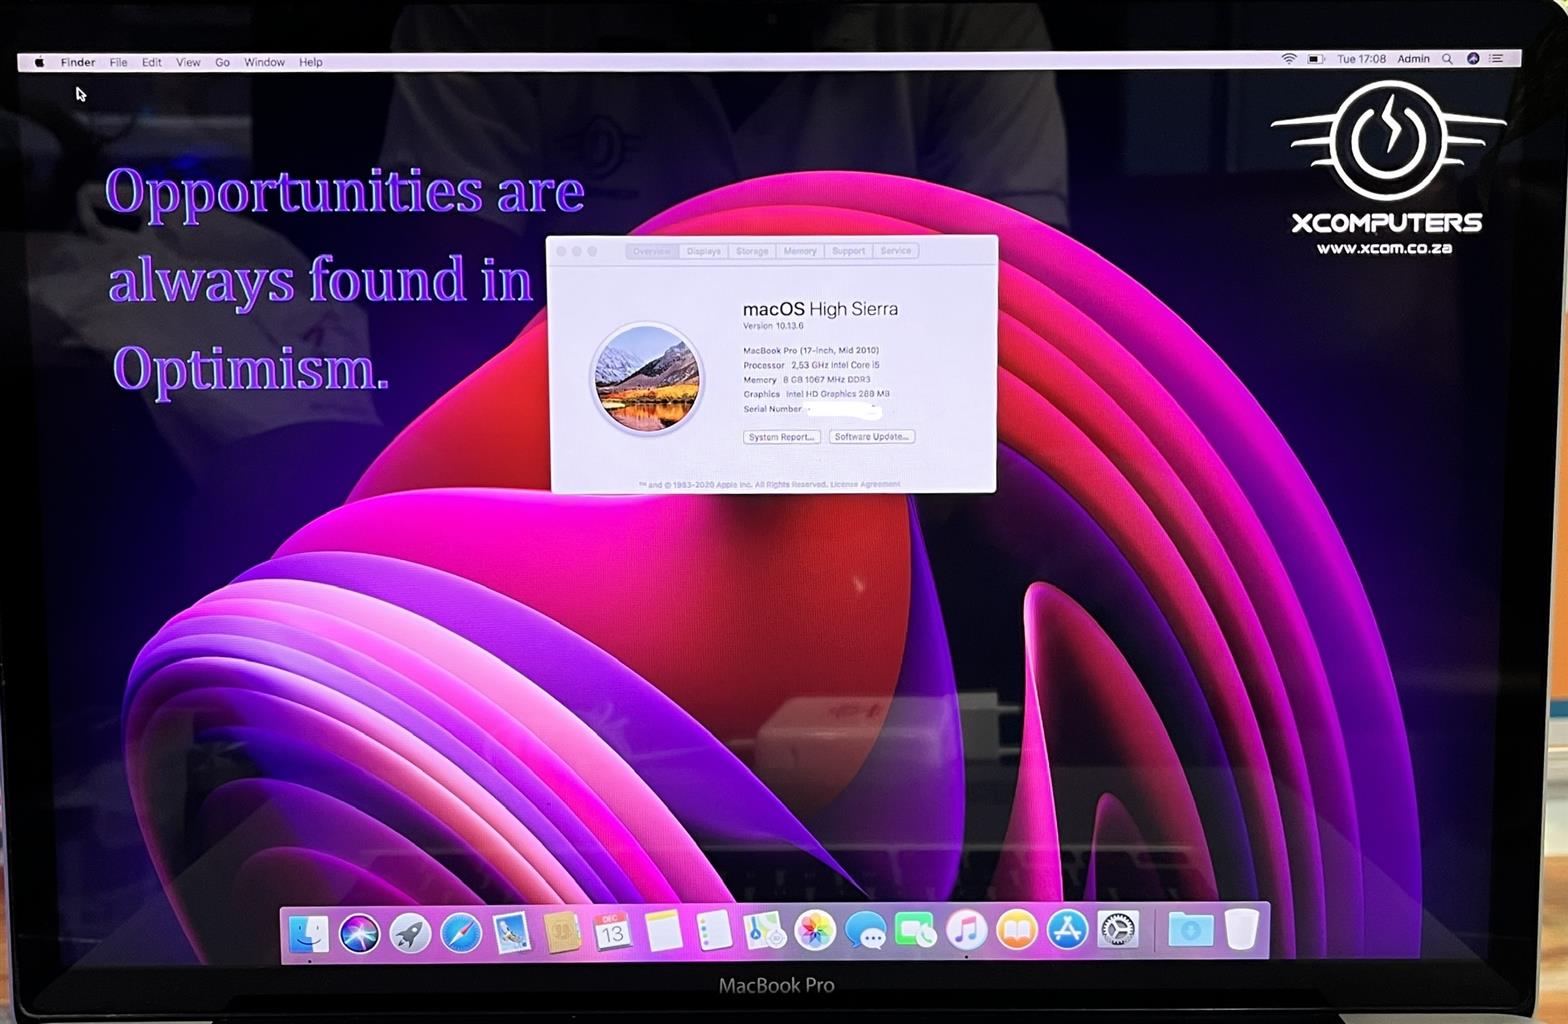The height and width of the screenshot is (1024, 1568).
Task: Open System Preferences gear in dock
Action: tap(1118, 931)
